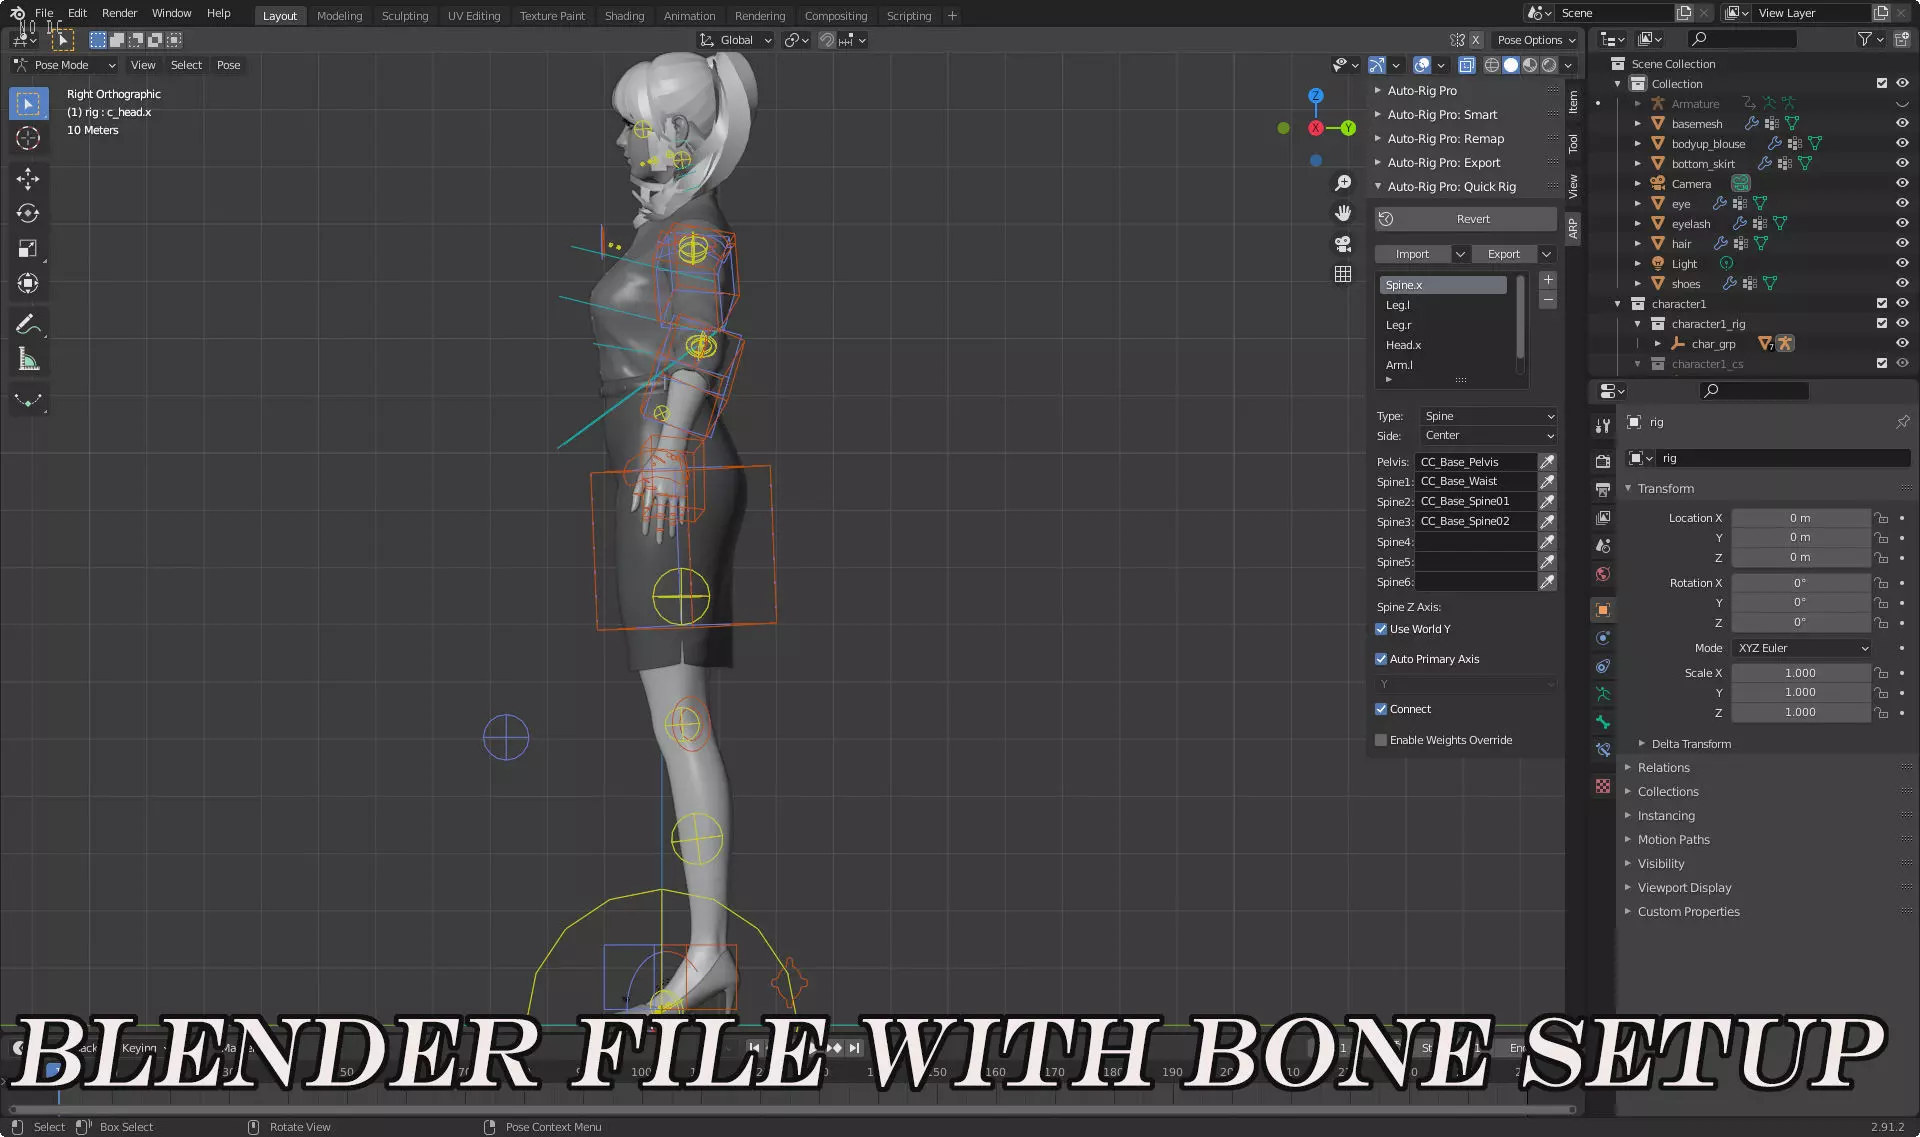Hide basemesh object in outliner
The height and width of the screenshot is (1137, 1920).
pos(1902,123)
